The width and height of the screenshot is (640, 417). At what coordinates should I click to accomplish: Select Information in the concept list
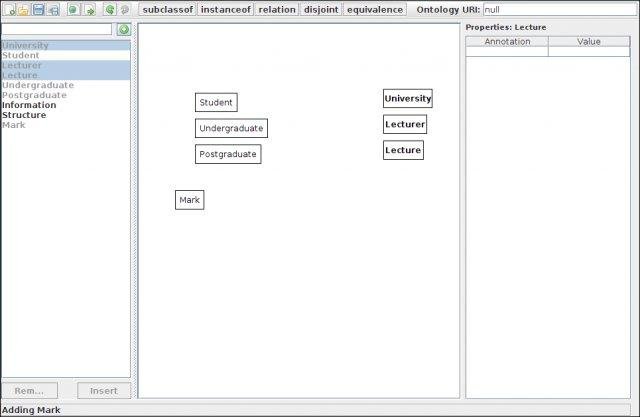point(66,105)
